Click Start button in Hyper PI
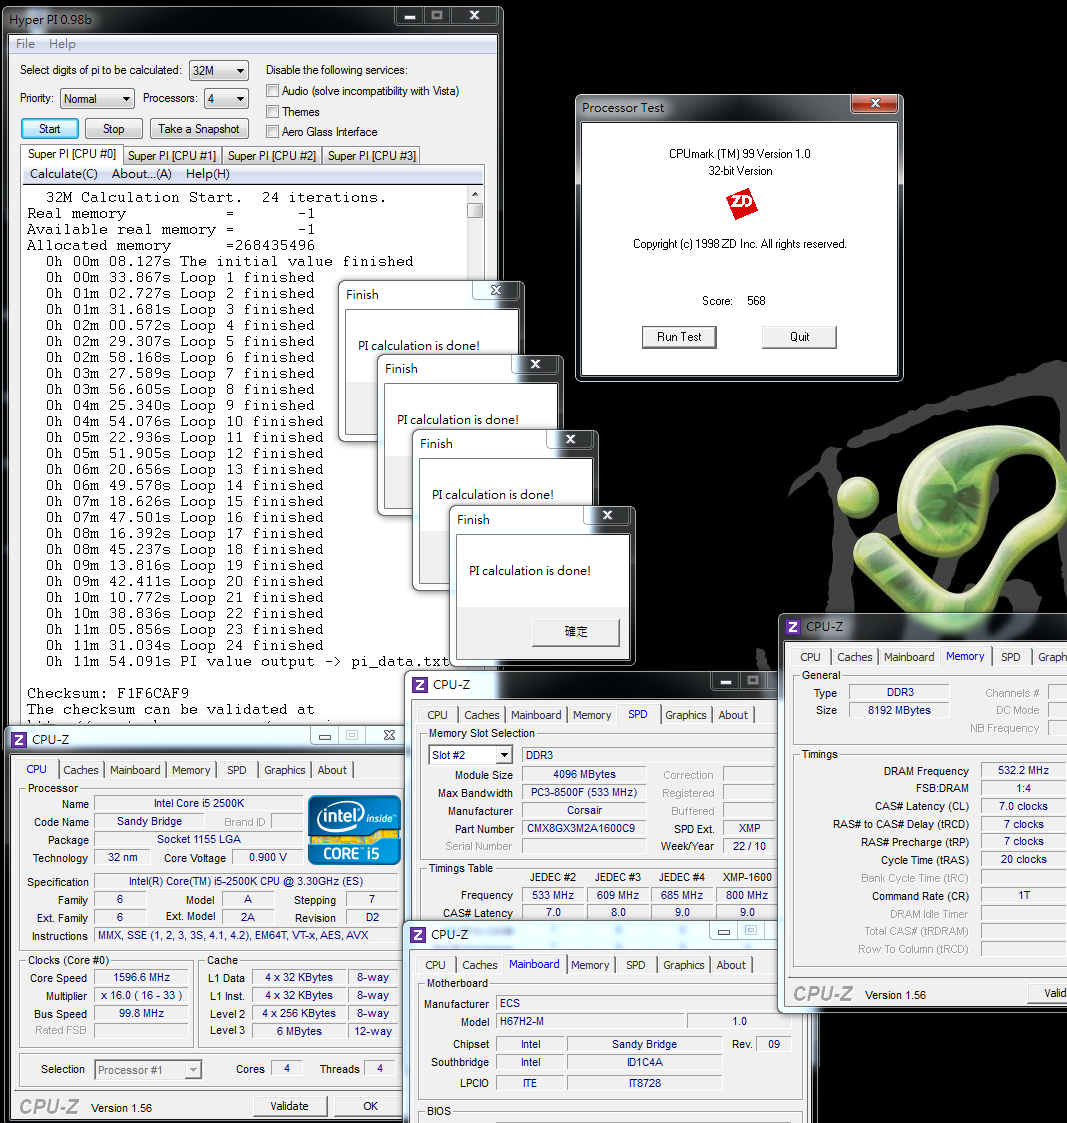 pos(49,129)
